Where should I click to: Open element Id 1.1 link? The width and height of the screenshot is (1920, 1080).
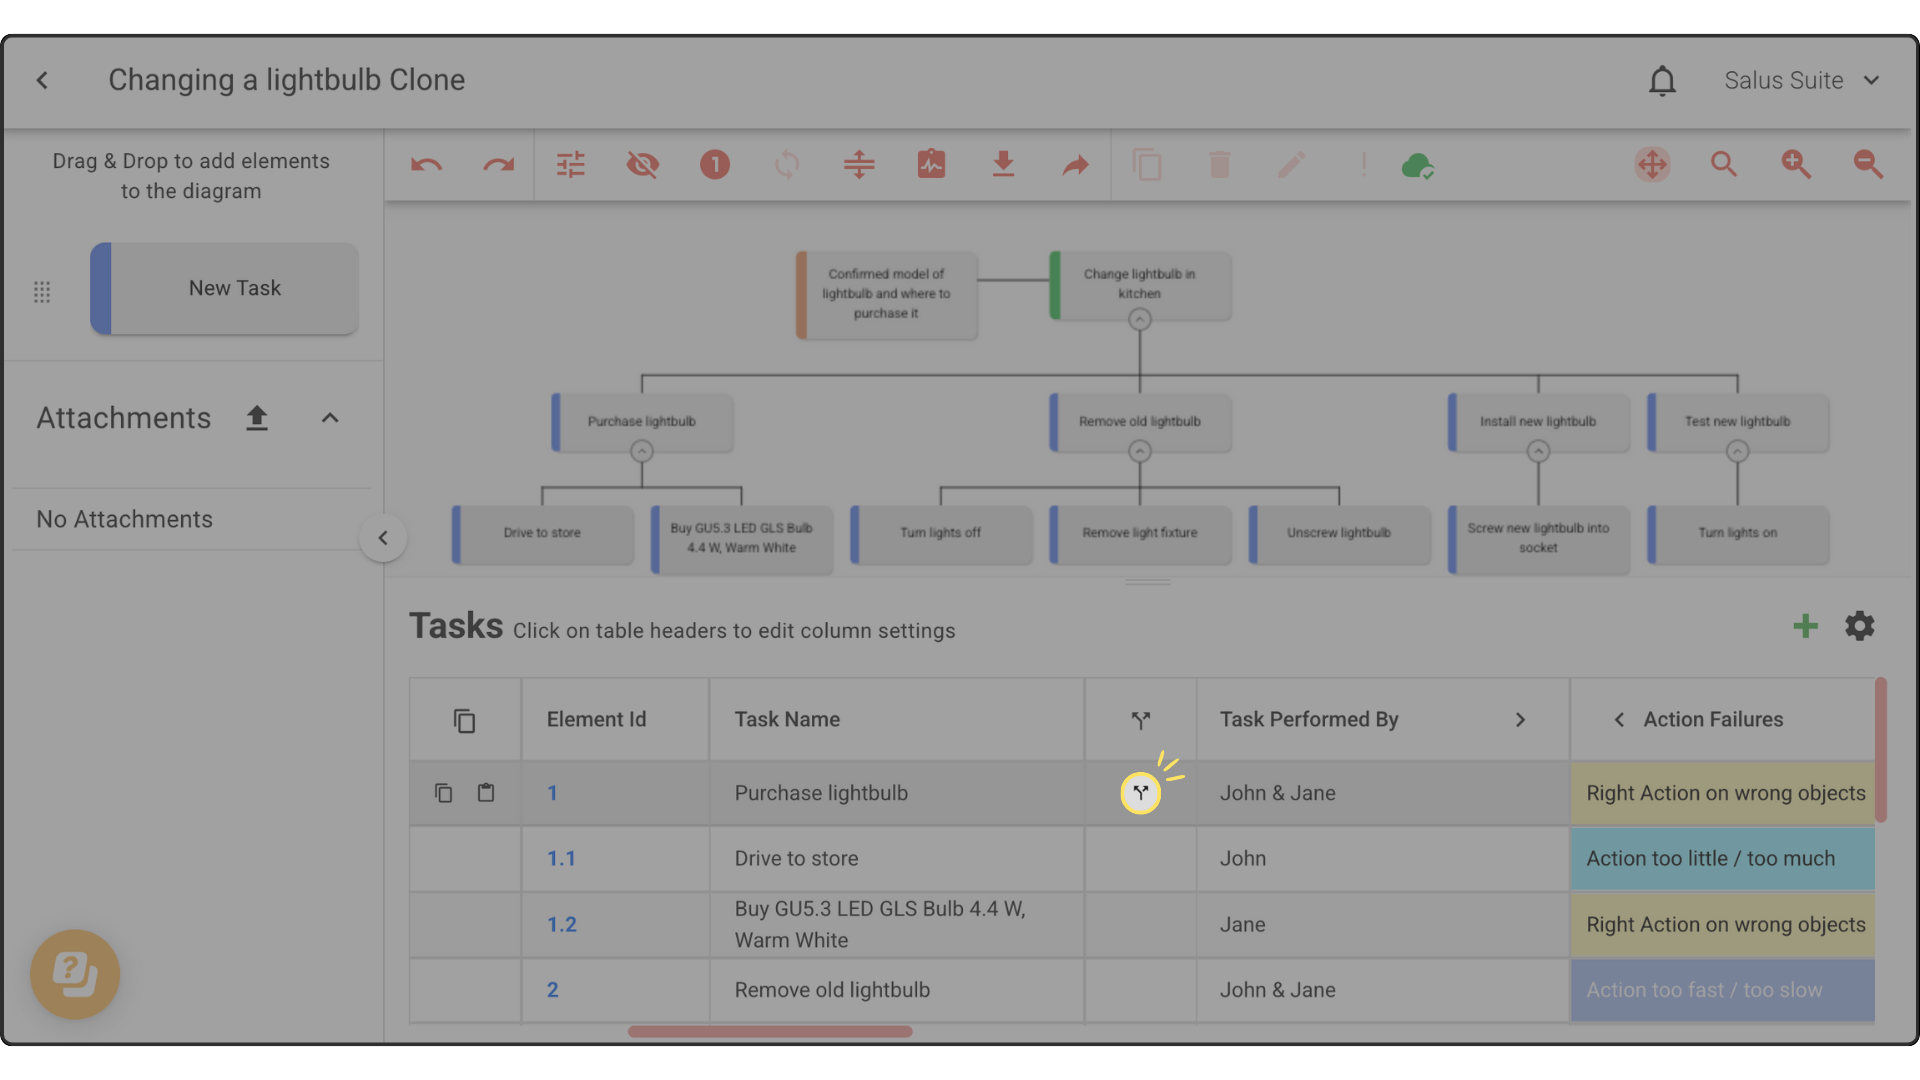coord(561,859)
